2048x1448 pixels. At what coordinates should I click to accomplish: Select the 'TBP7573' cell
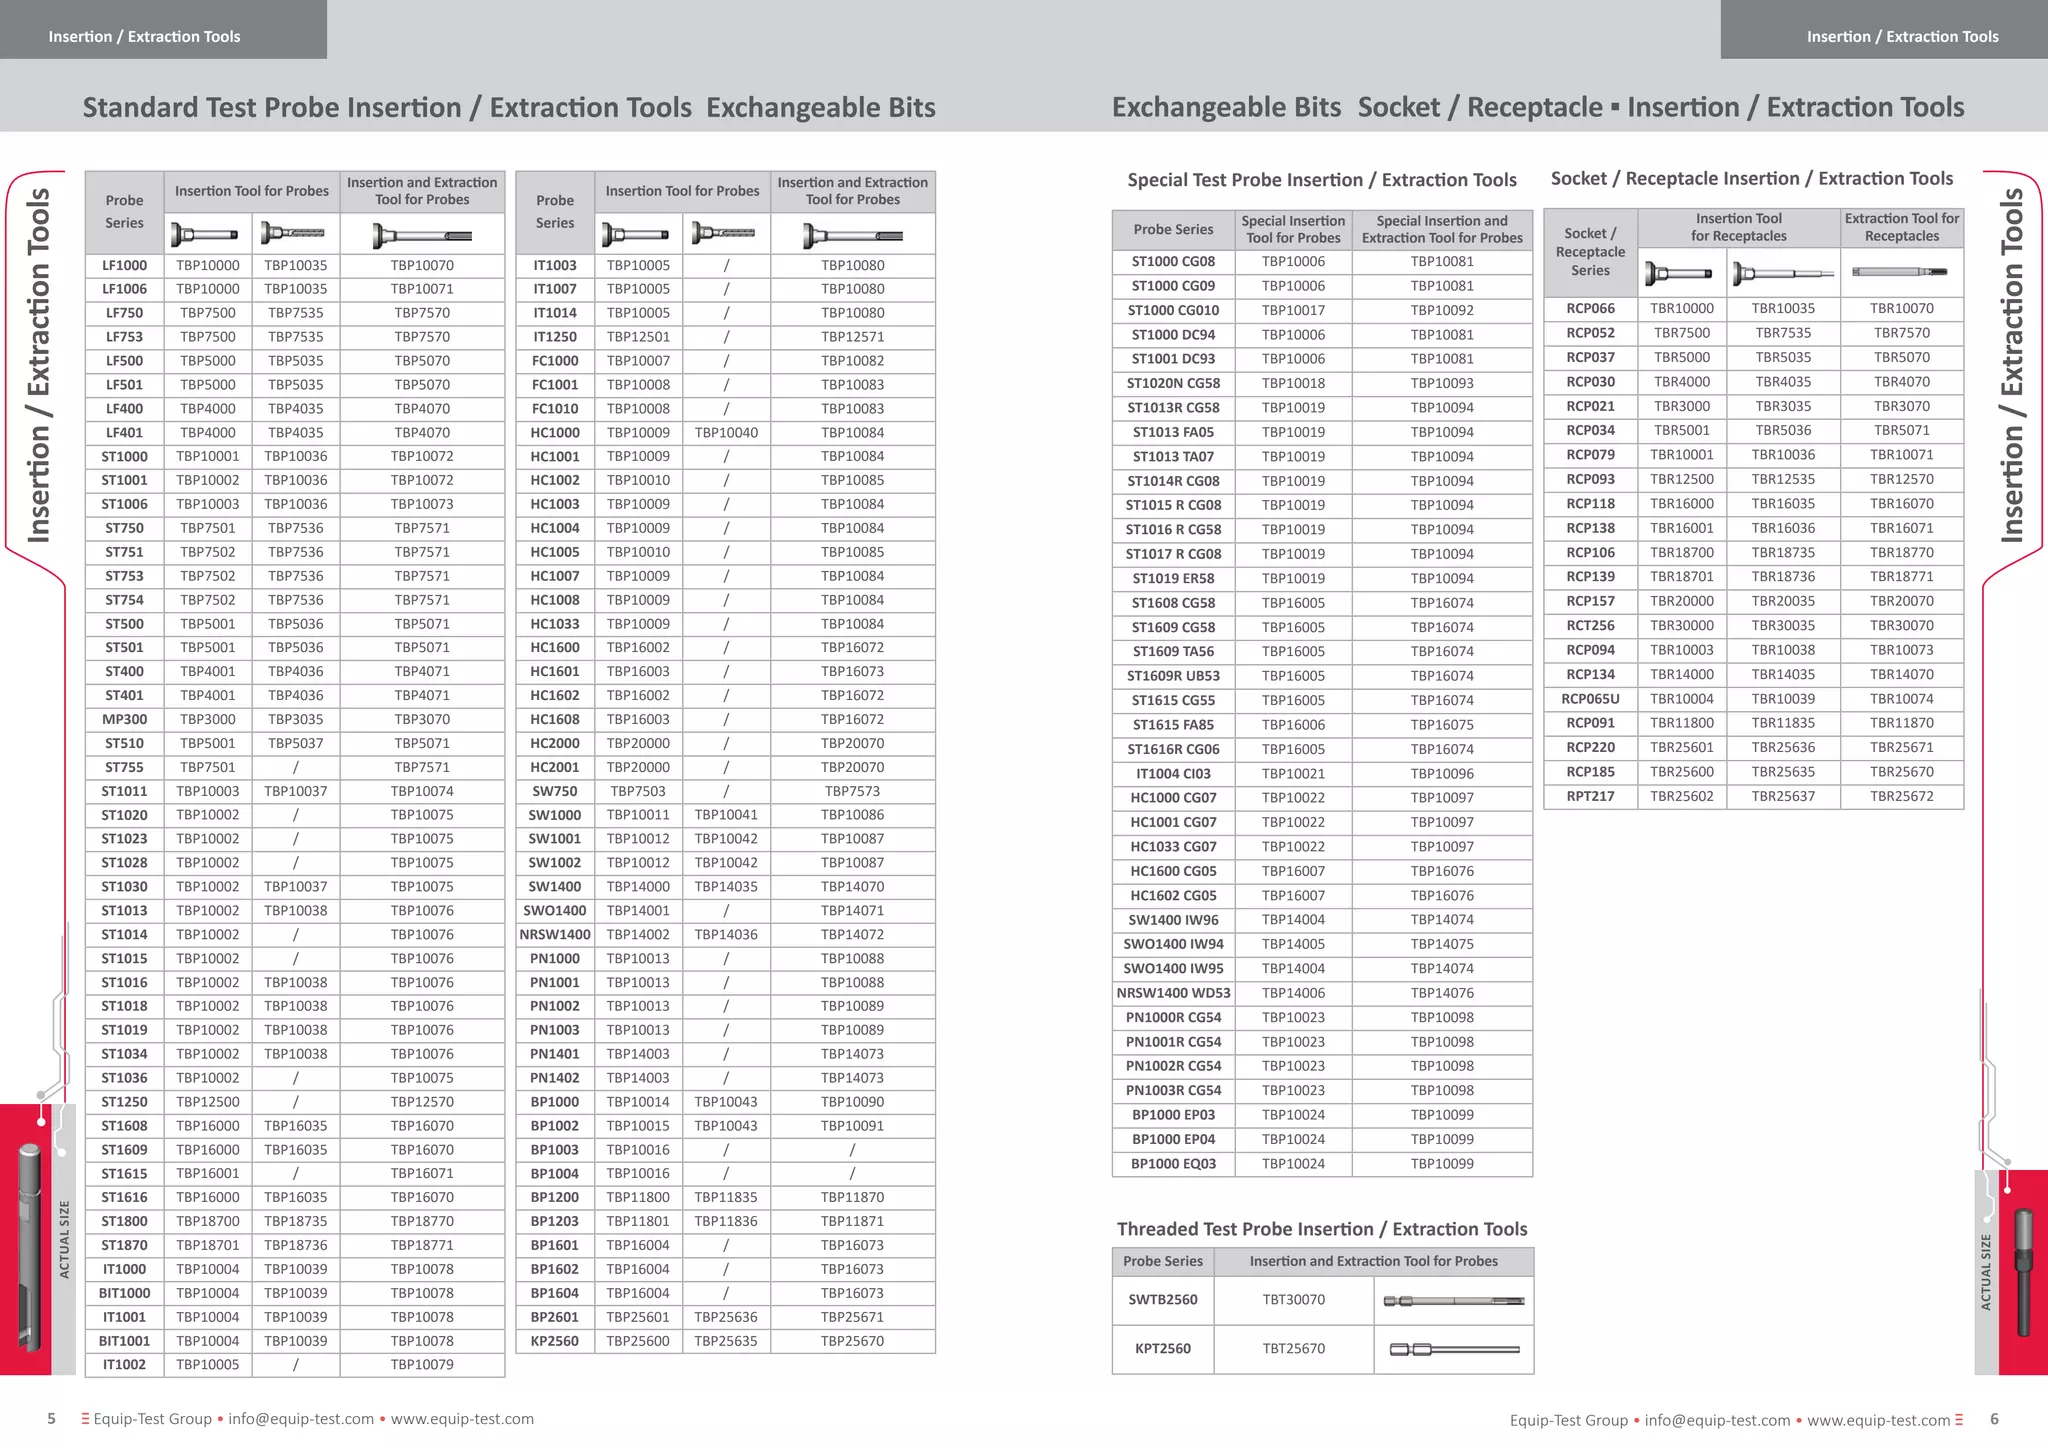853,791
